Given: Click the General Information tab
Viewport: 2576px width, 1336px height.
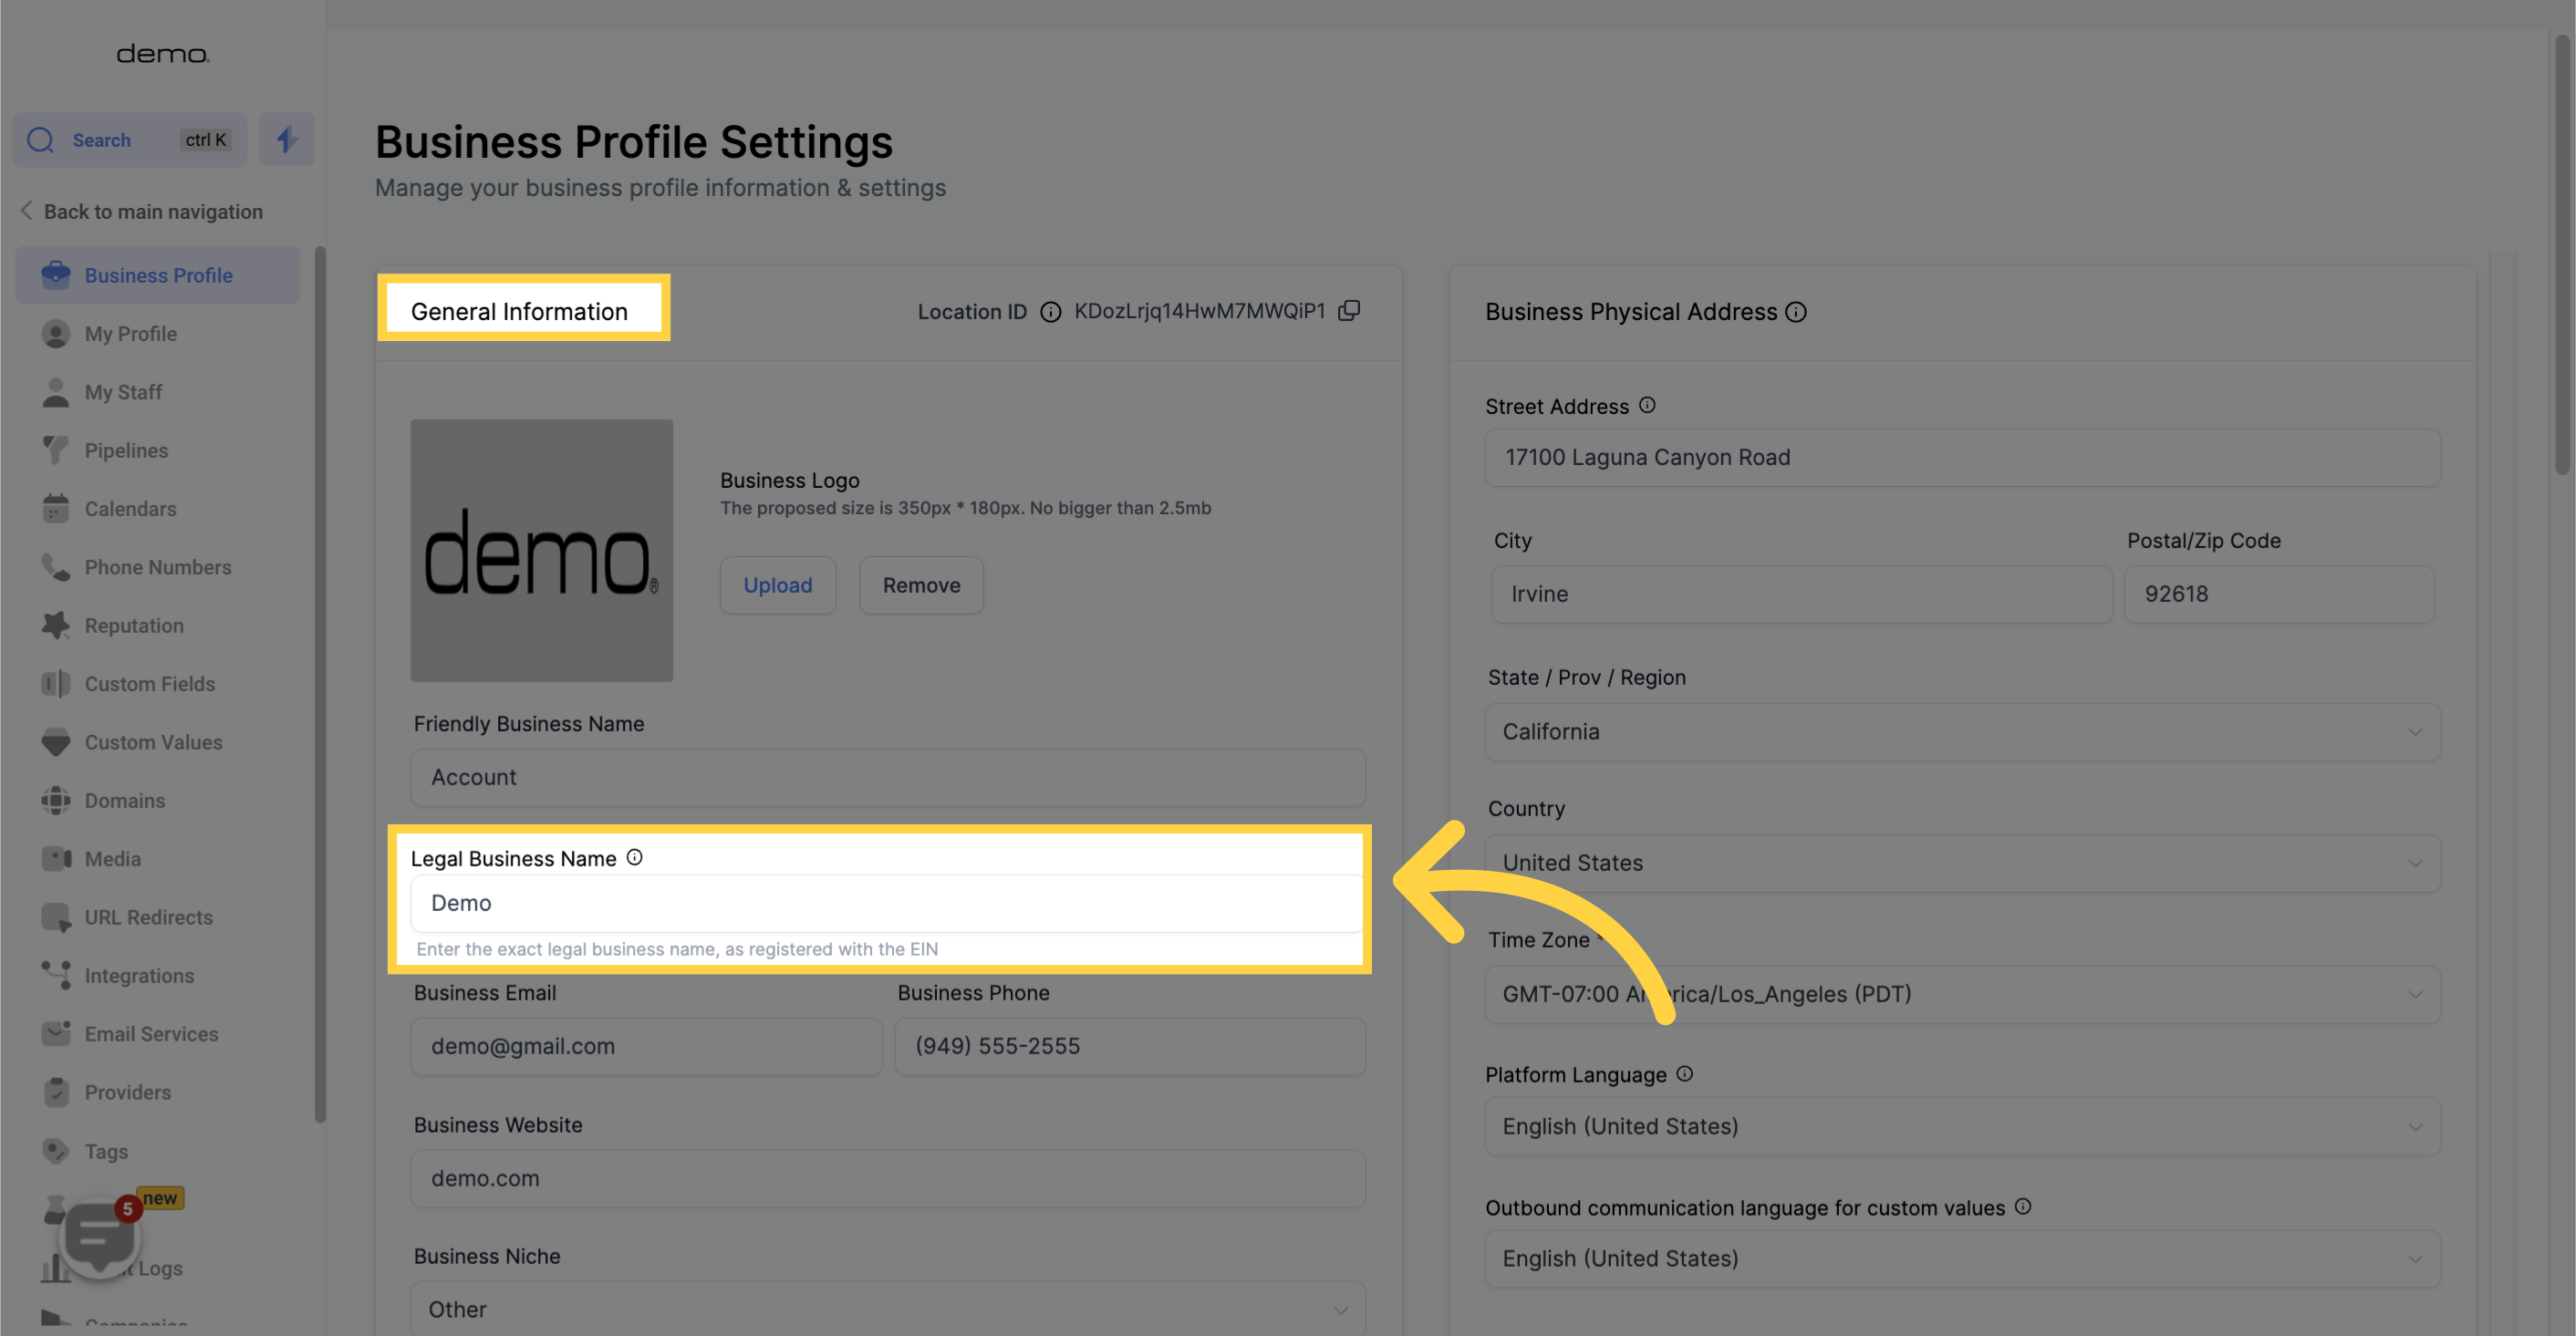Looking at the screenshot, I should click(520, 312).
